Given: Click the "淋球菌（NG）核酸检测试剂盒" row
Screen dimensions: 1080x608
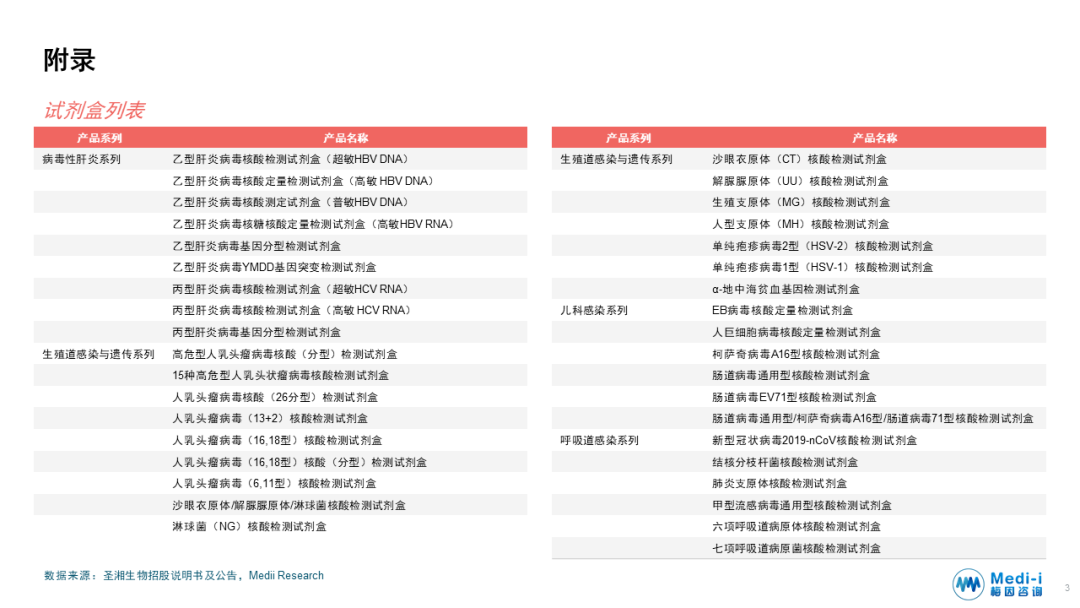Looking at the screenshot, I should 249,527.
